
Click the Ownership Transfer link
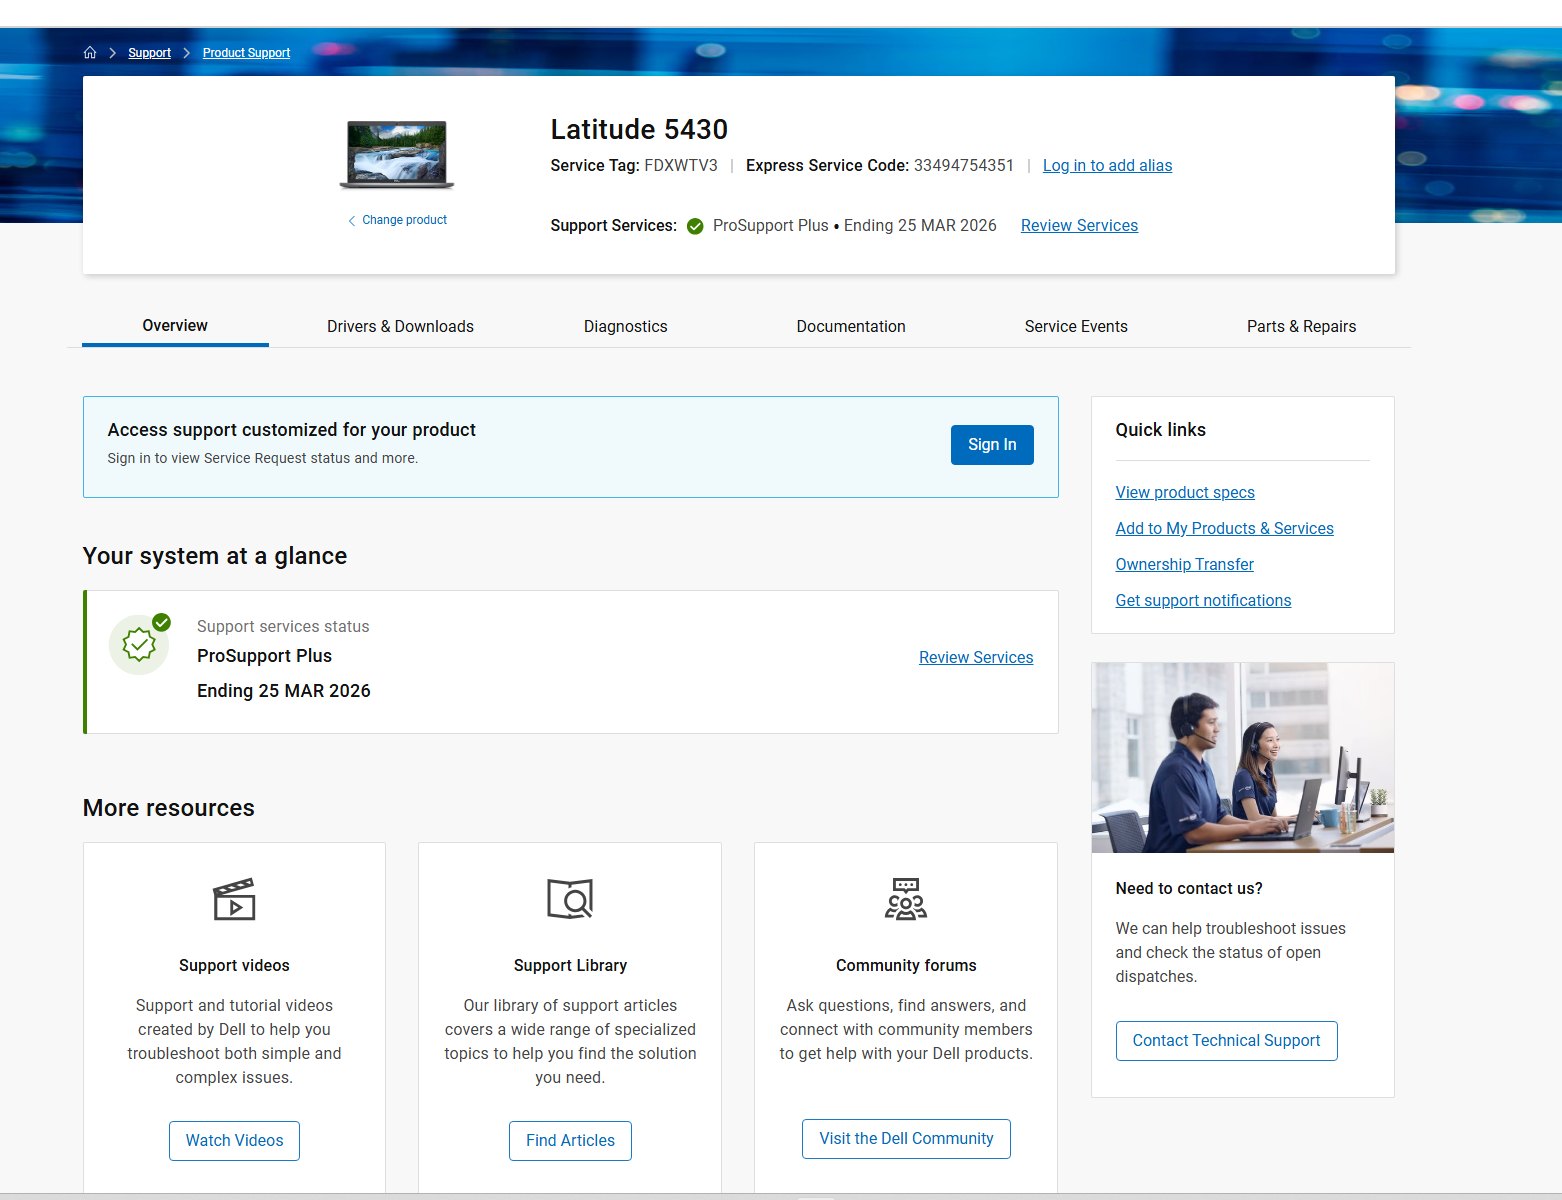click(x=1184, y=565)
